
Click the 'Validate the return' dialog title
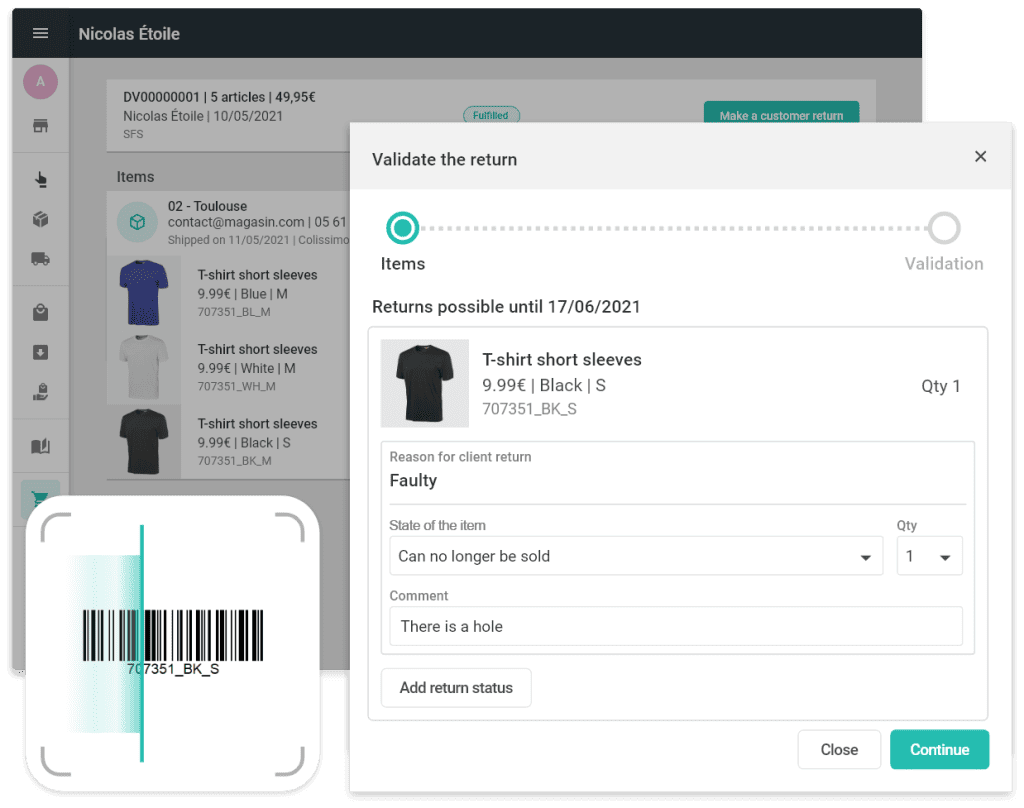point(444,159)
